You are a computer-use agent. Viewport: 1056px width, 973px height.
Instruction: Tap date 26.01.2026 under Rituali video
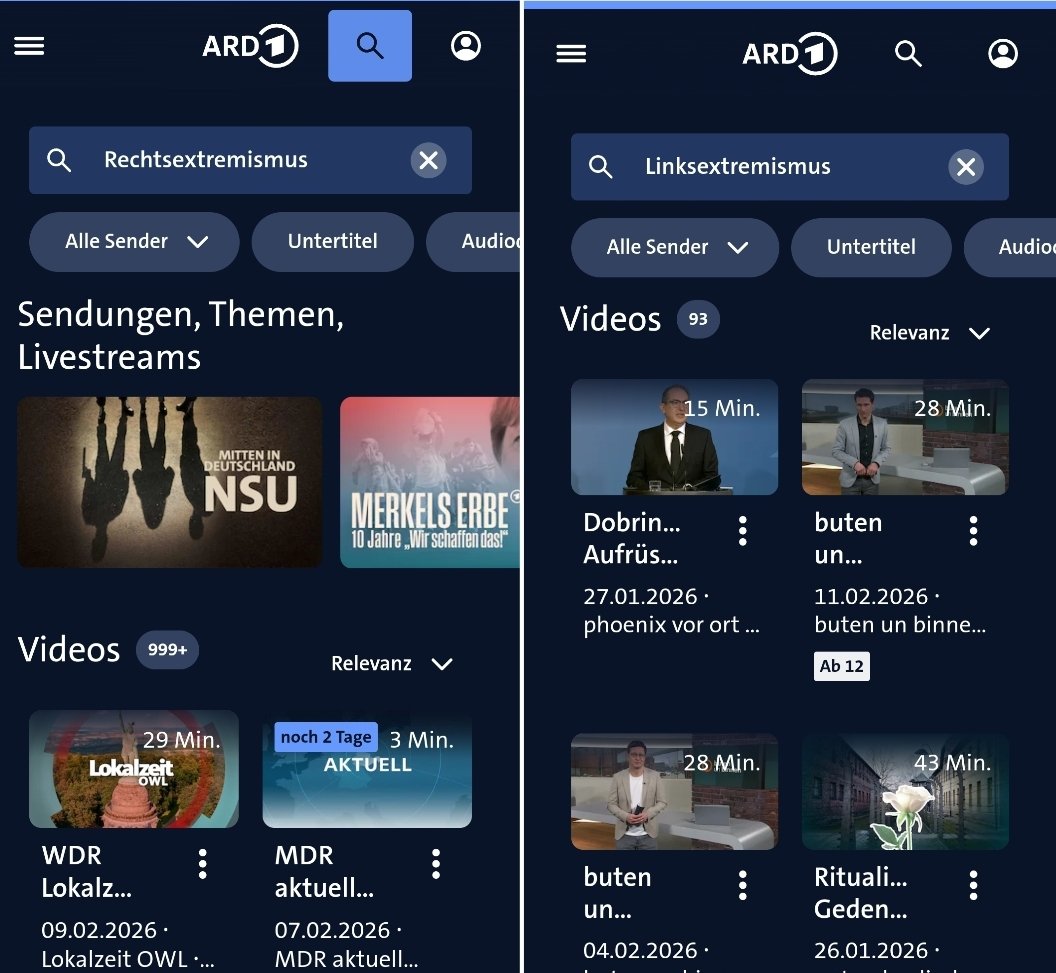(x=871, y=950)
